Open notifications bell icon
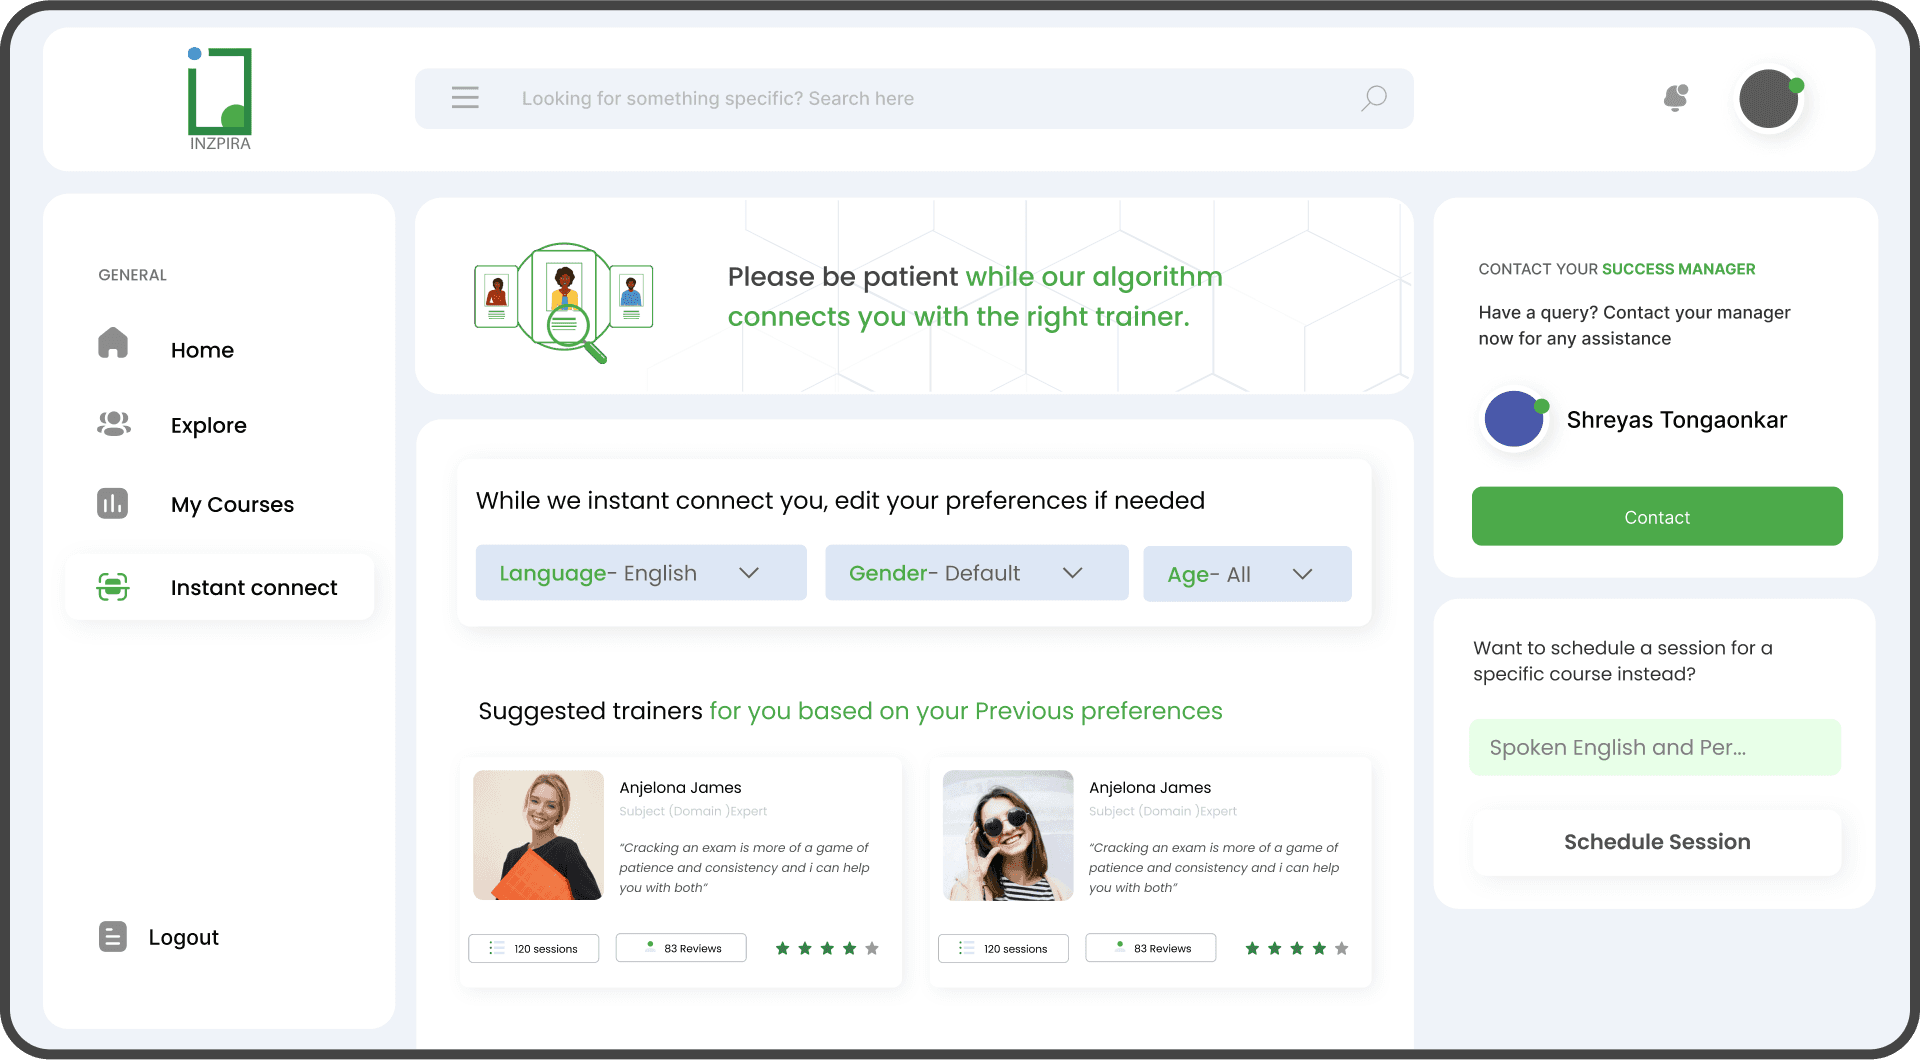The height and width of the screenshot is (1060, 1920). 1676,98
